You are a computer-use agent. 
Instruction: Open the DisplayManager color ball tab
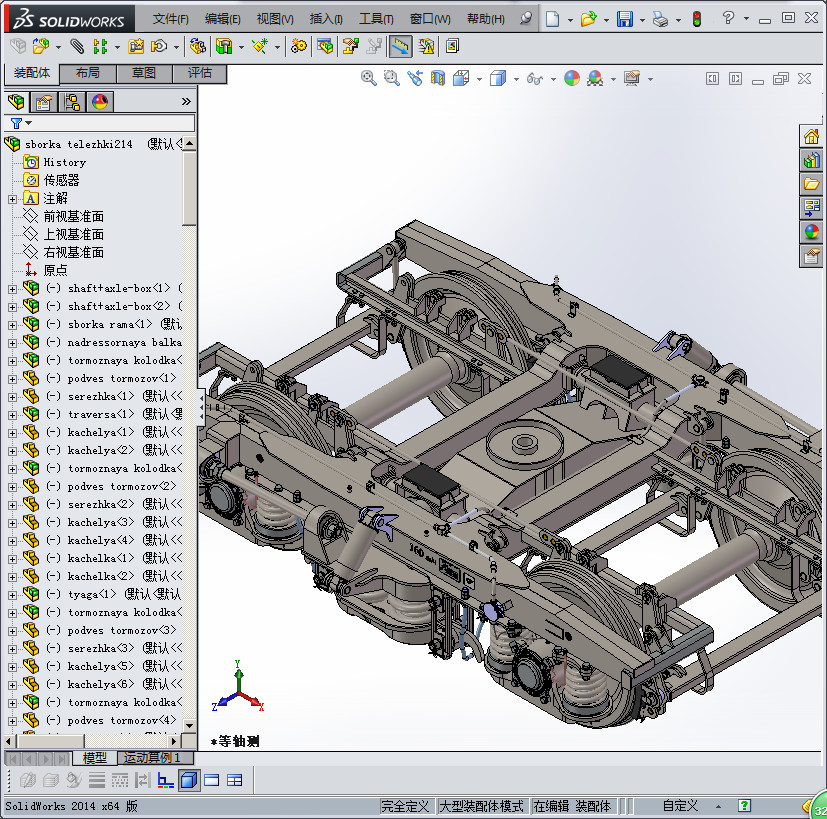point(99,101)
